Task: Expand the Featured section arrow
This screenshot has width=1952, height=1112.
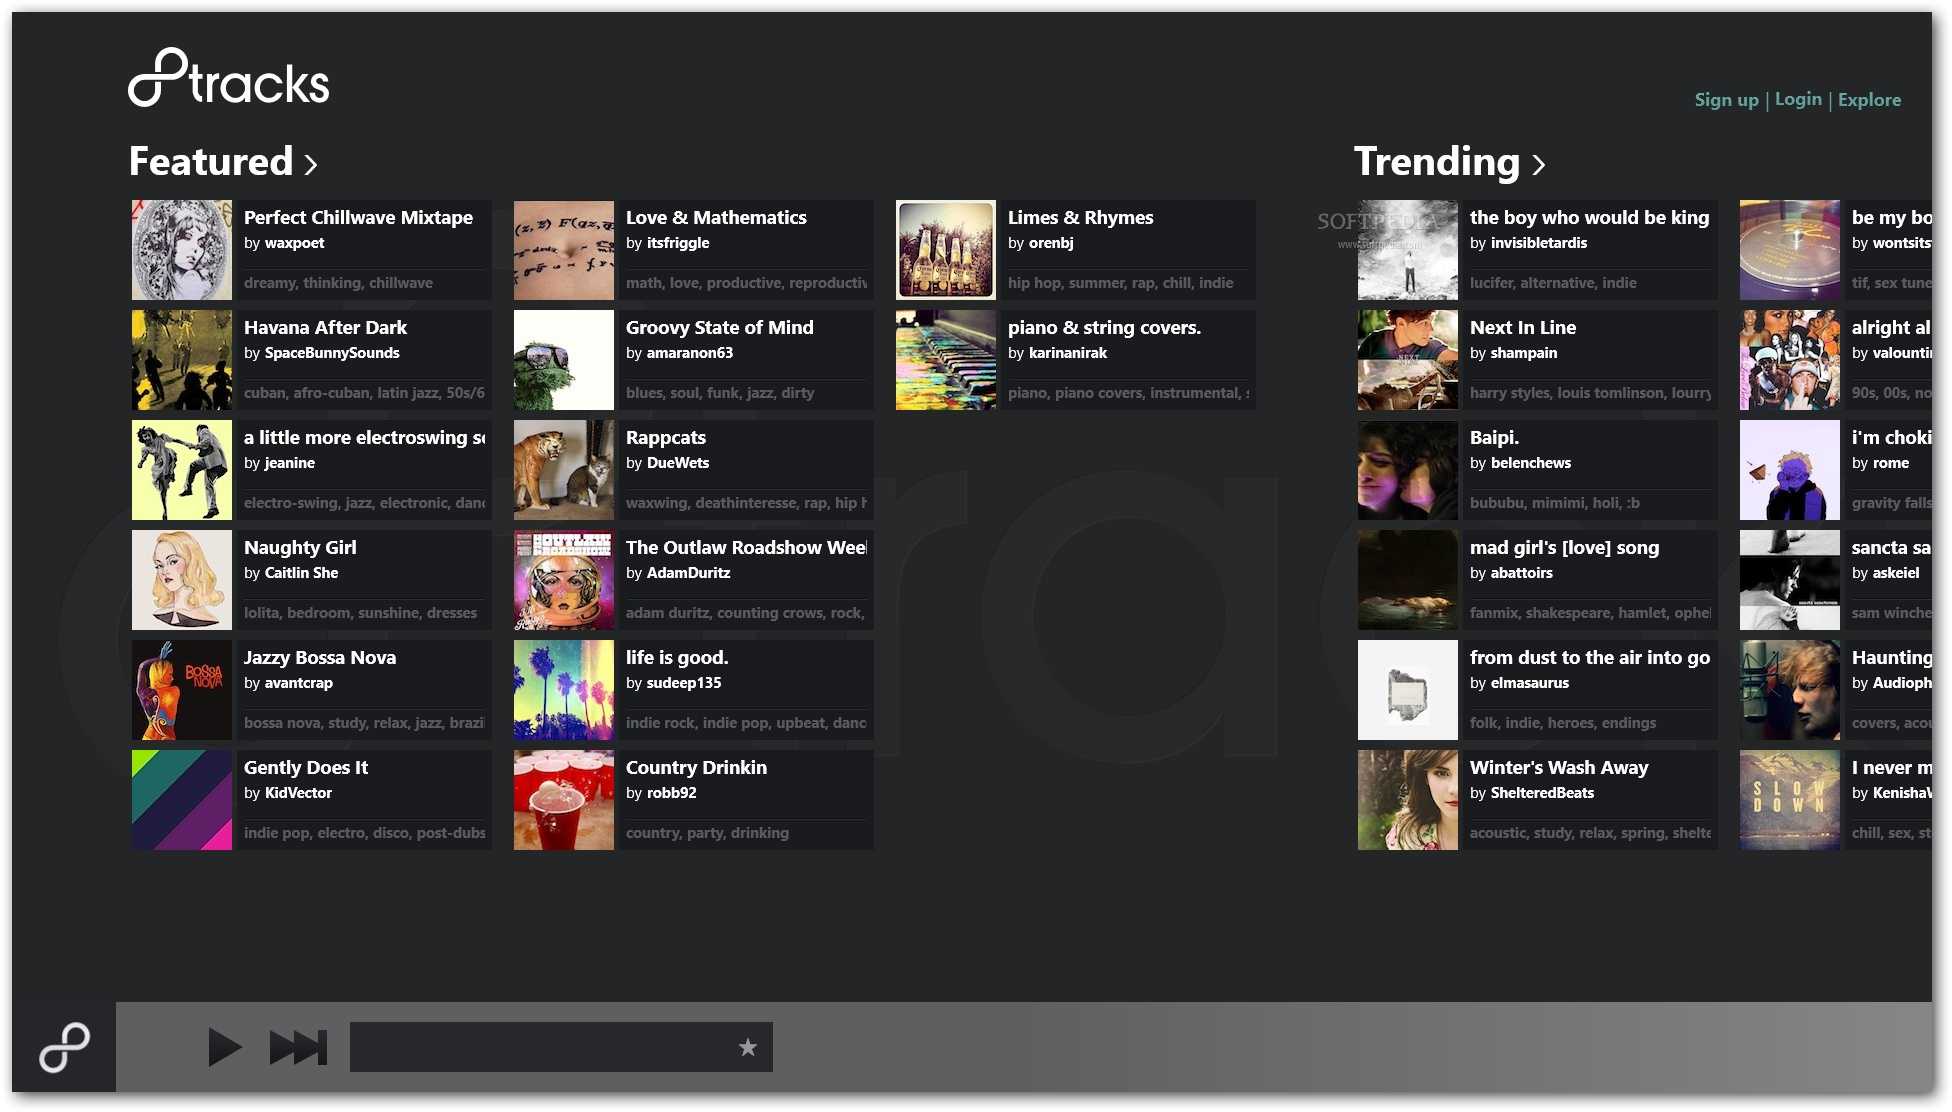Action: [x=311, y=165]
